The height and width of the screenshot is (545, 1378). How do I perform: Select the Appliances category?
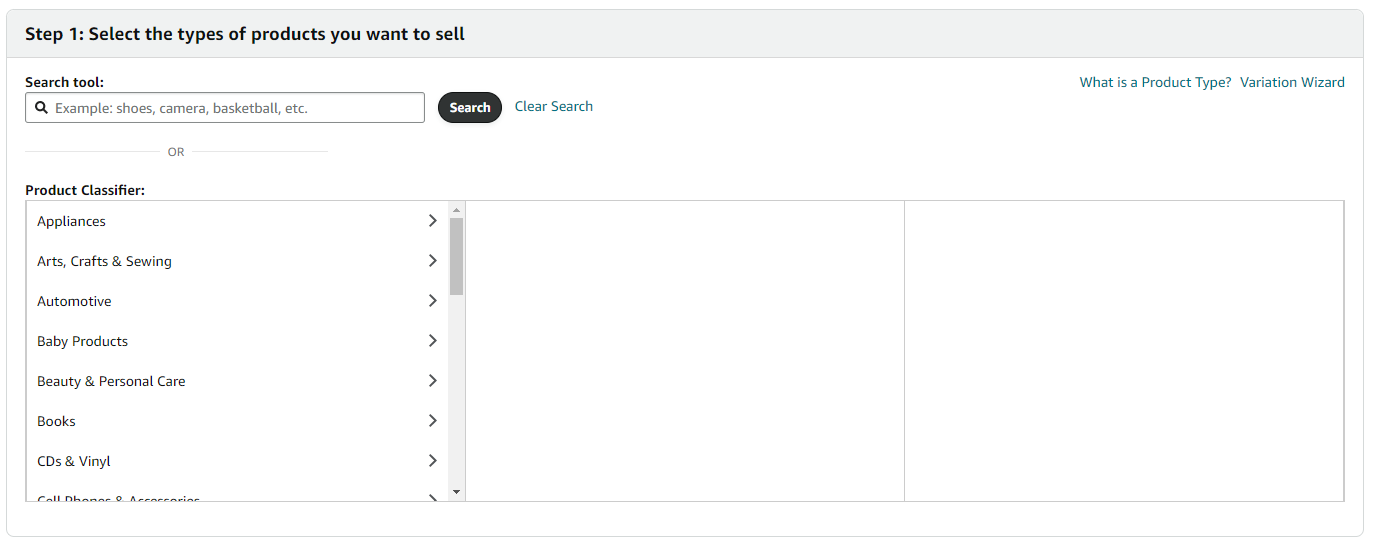pos(71,221)
